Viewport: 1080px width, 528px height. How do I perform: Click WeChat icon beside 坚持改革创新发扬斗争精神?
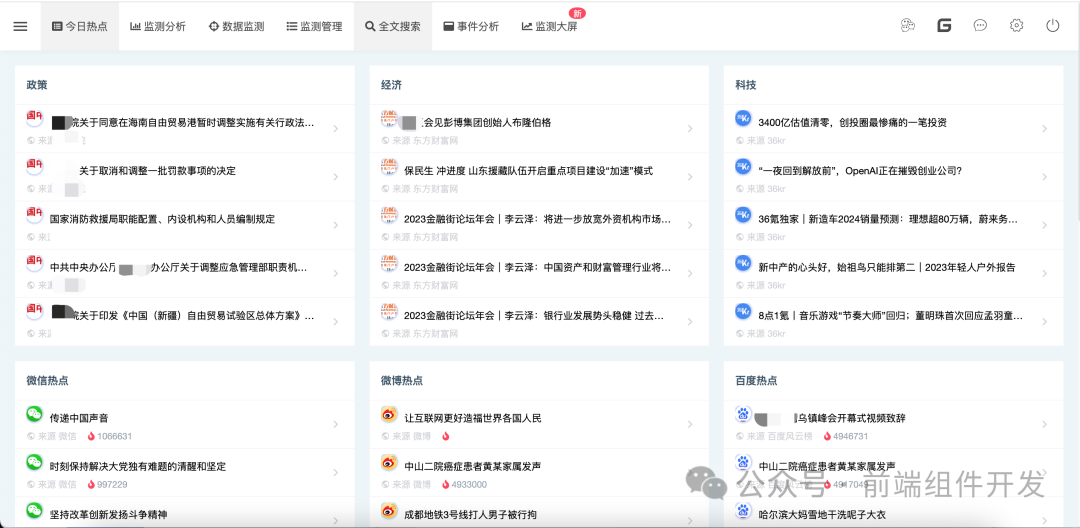click(x=34, y=509)
